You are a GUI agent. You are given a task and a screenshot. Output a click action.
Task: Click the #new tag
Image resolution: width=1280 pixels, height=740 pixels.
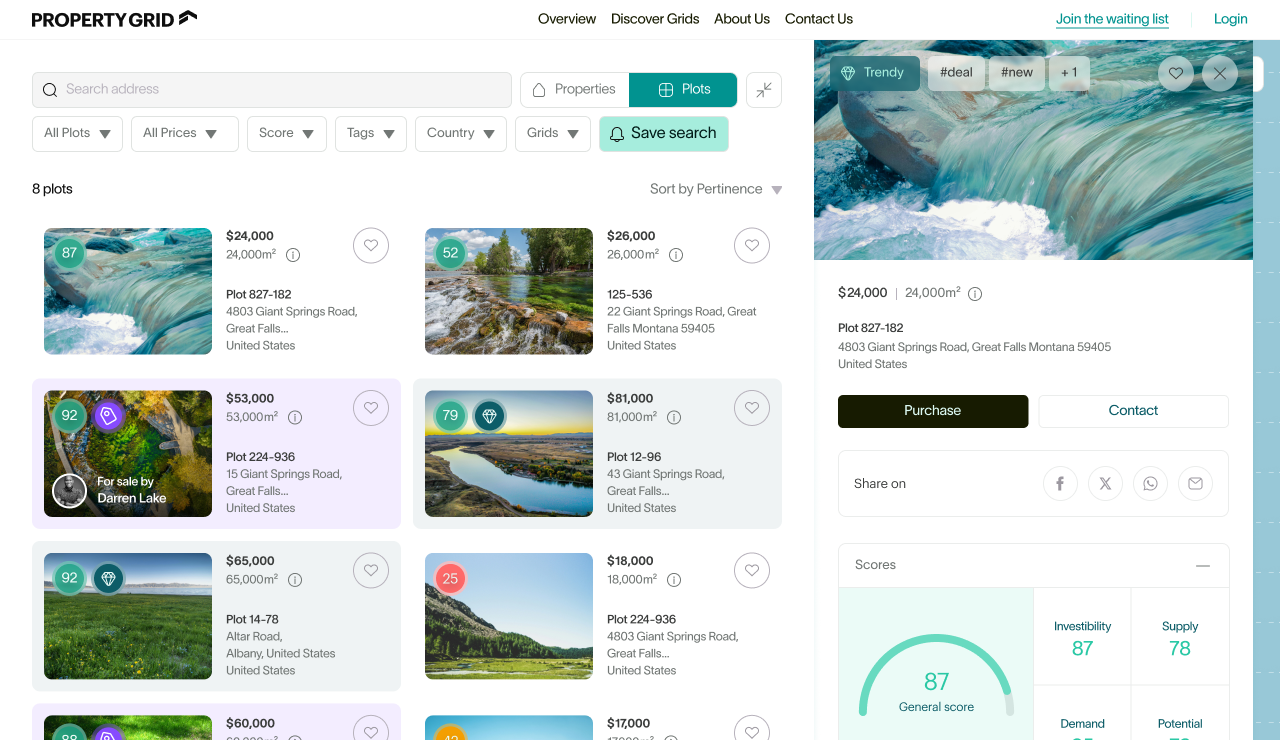pyautogui.click(x=1017, y=73)
